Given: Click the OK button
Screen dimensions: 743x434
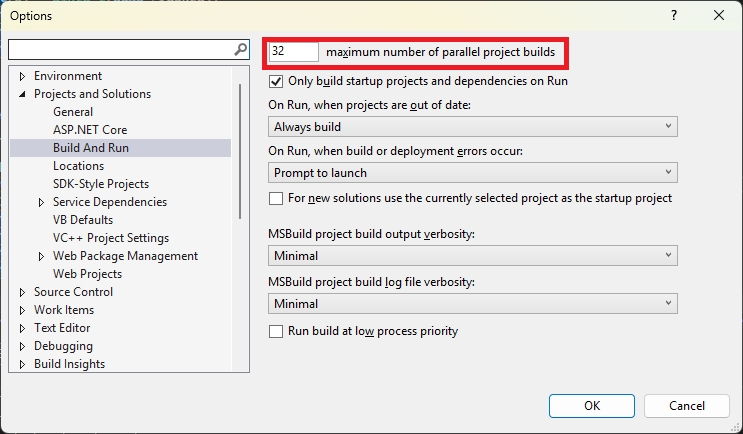Looking at the screenshot, I should [592, 406].
